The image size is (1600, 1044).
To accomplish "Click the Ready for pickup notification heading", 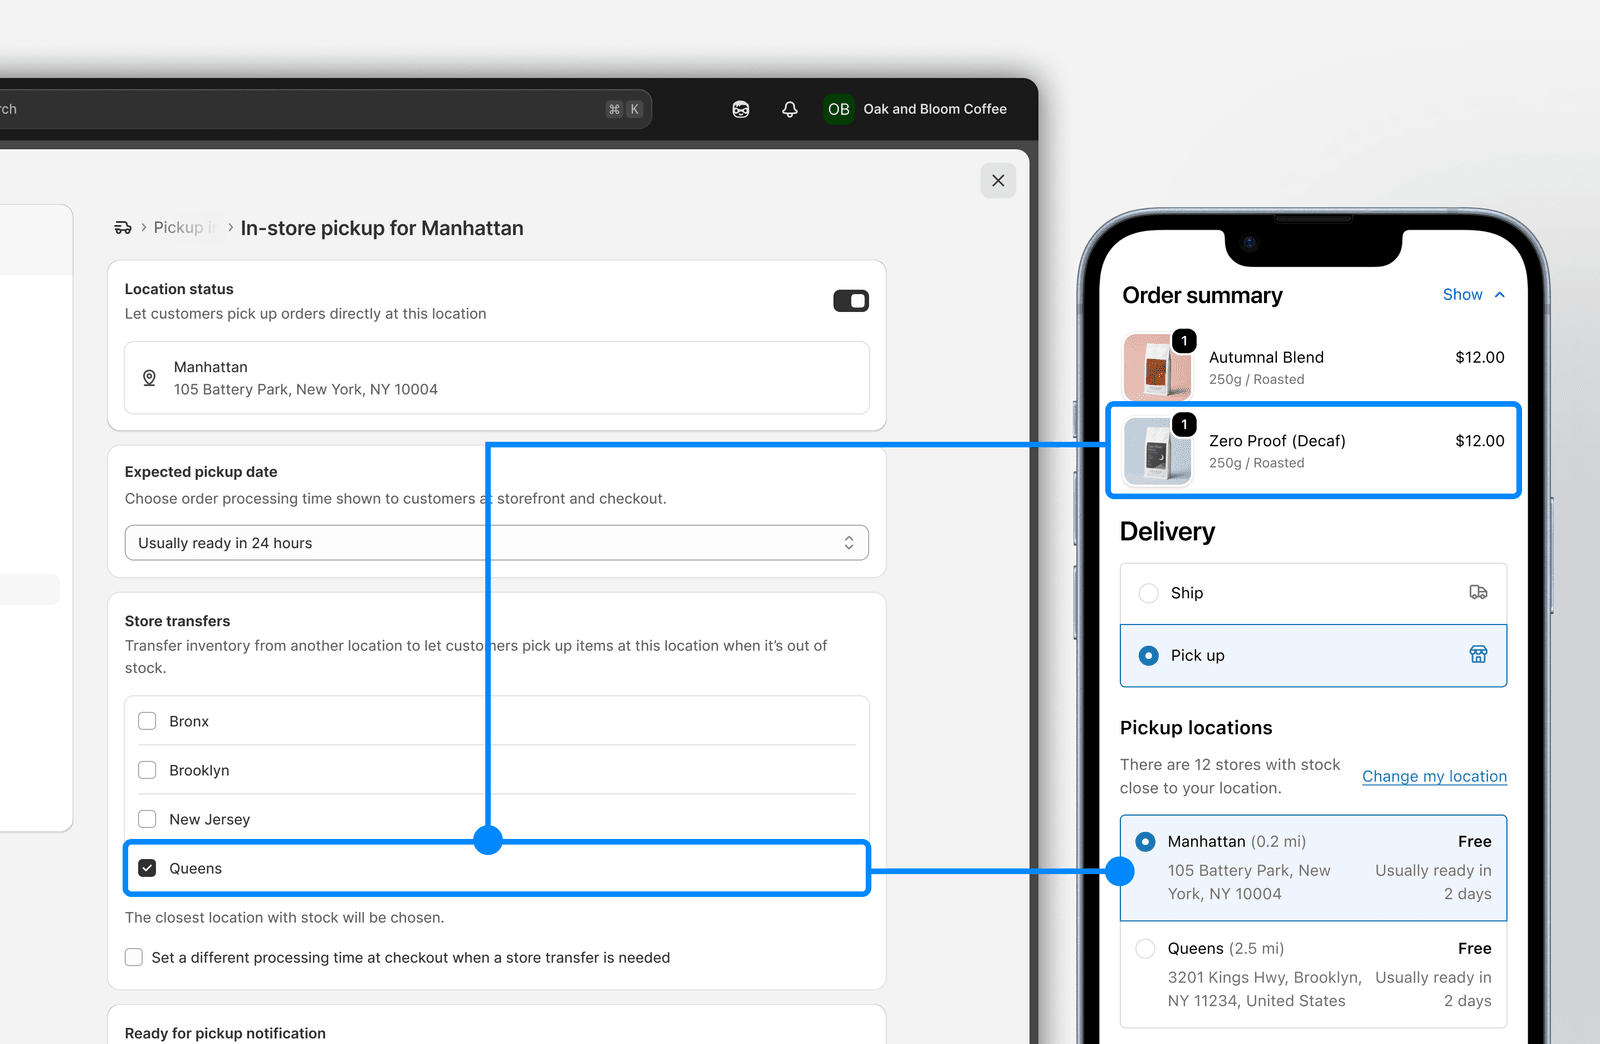I will (x=225, y=1033).
